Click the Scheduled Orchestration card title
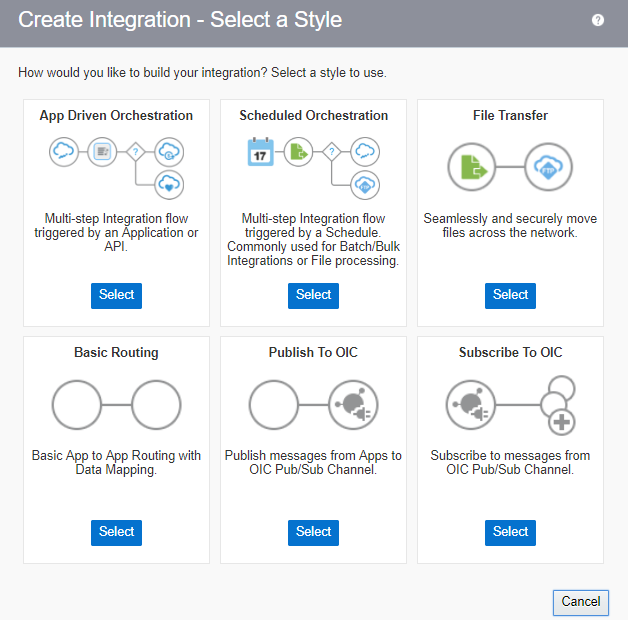The width and height of the screenshot is (628, 620). click(313, 116)
